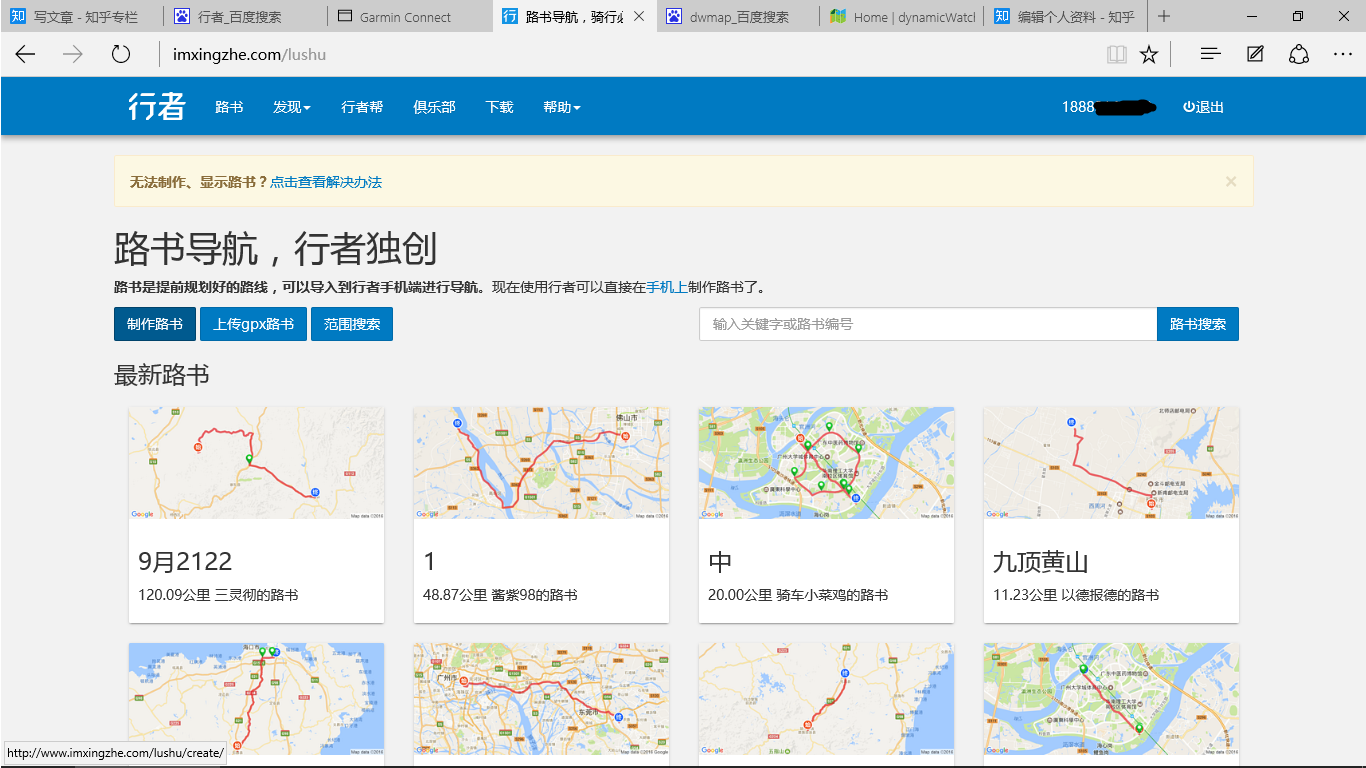
Task: Follow the 手机上 link
Action: tap(667, 287)
